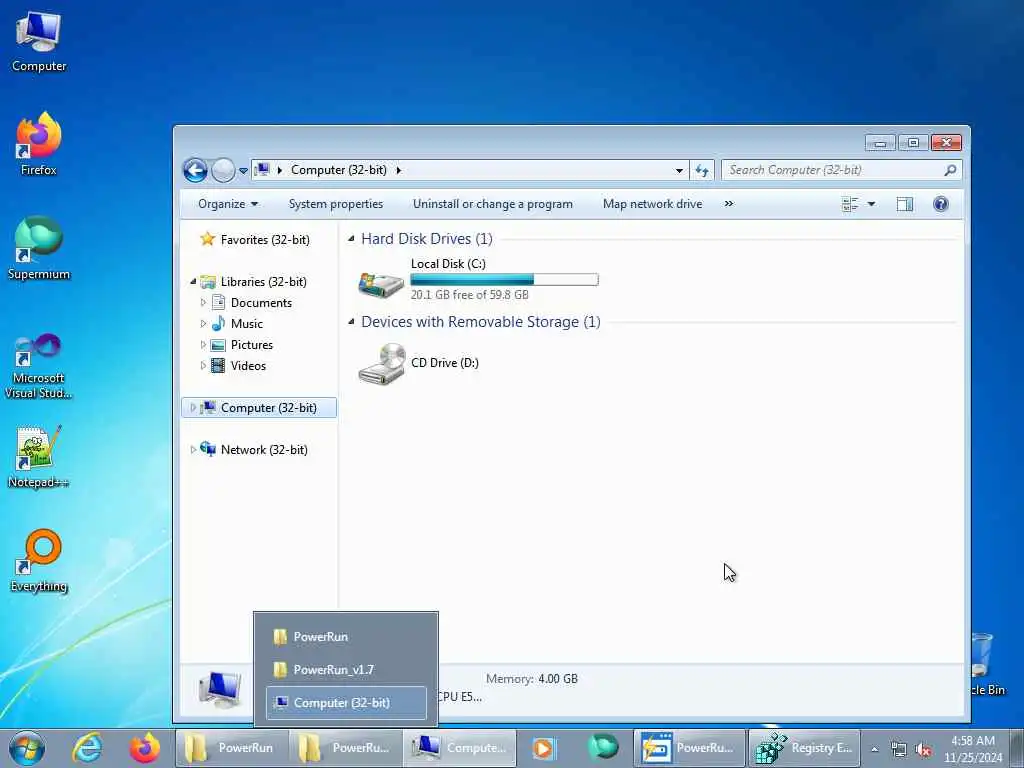Switch to the PowerRun folder taskbar button
Screen dimensions: 1024x768
pos(231,748)
